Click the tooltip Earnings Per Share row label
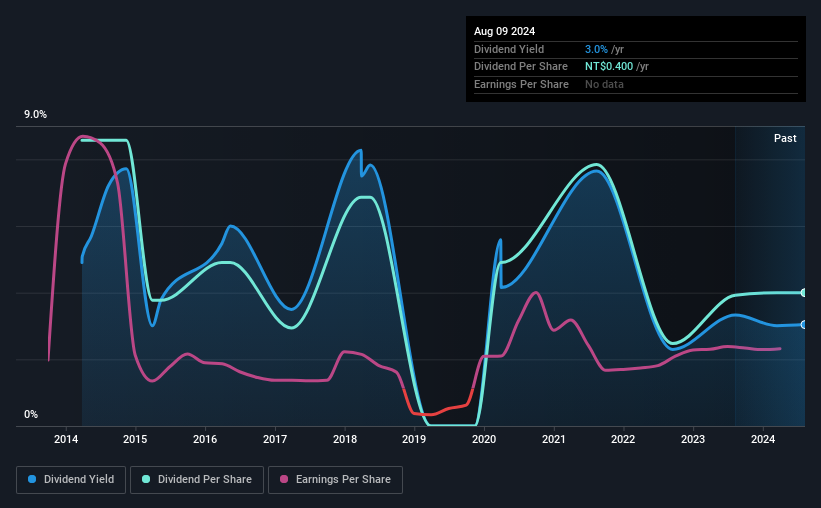This screenshot has width=821, height=508. 521,84
